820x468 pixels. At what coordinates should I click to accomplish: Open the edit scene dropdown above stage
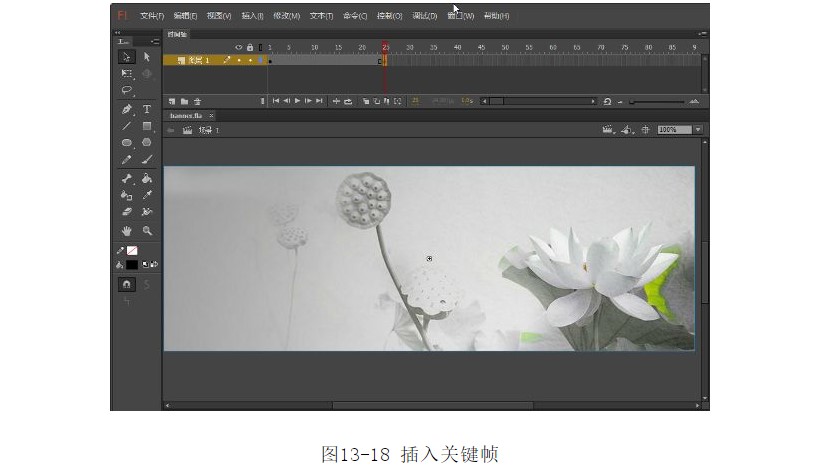(x=607, y=130)
